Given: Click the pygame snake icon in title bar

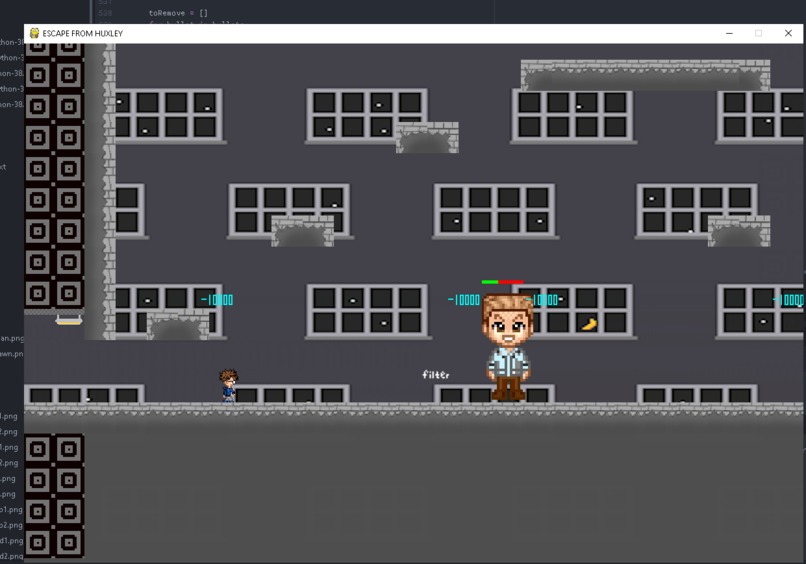Looking at the screenshot, I should (34, 33).
